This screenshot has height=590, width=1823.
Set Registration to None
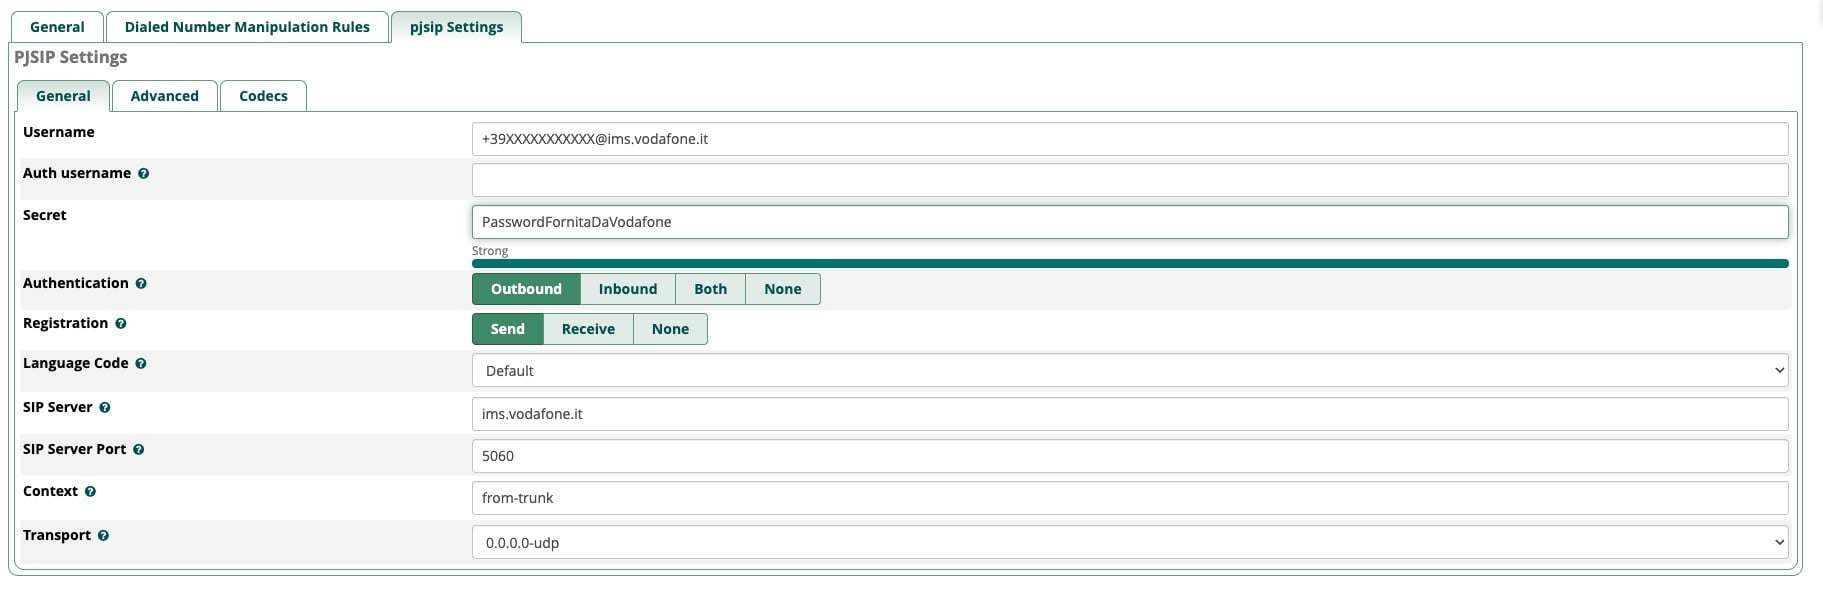point(670,329)
